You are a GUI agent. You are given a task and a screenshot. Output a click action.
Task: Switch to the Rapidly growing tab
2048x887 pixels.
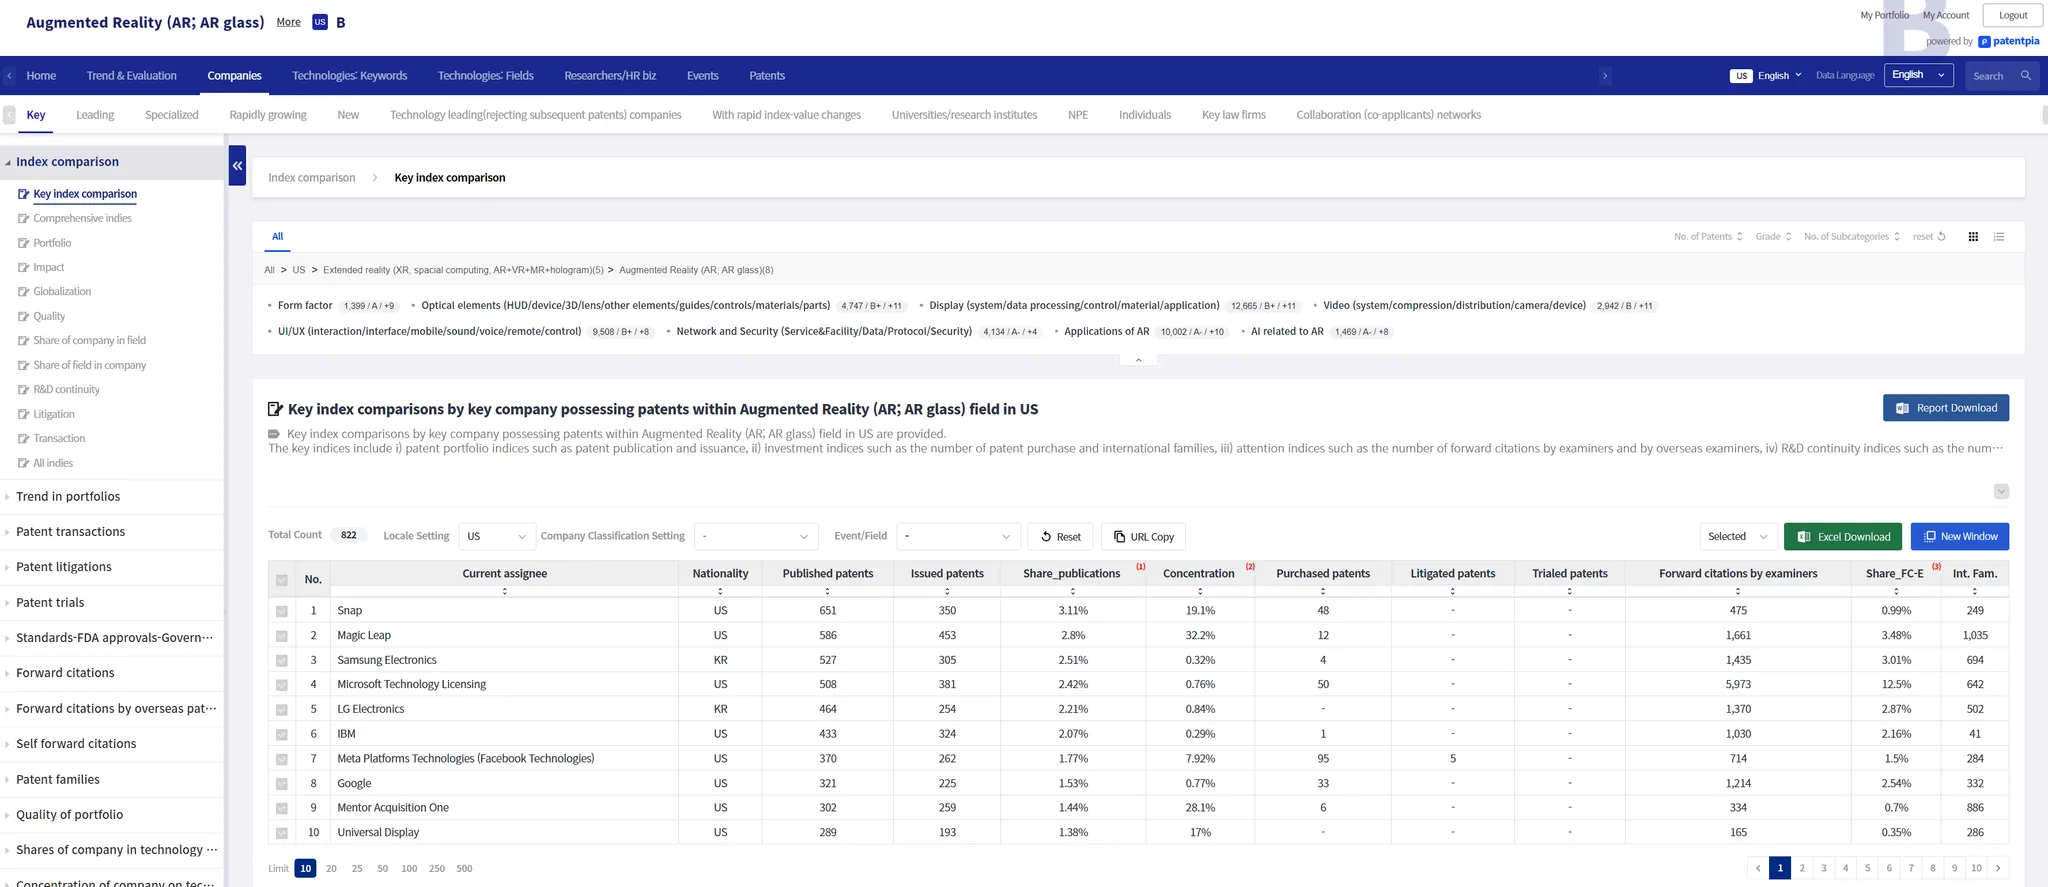click(268, 115)
